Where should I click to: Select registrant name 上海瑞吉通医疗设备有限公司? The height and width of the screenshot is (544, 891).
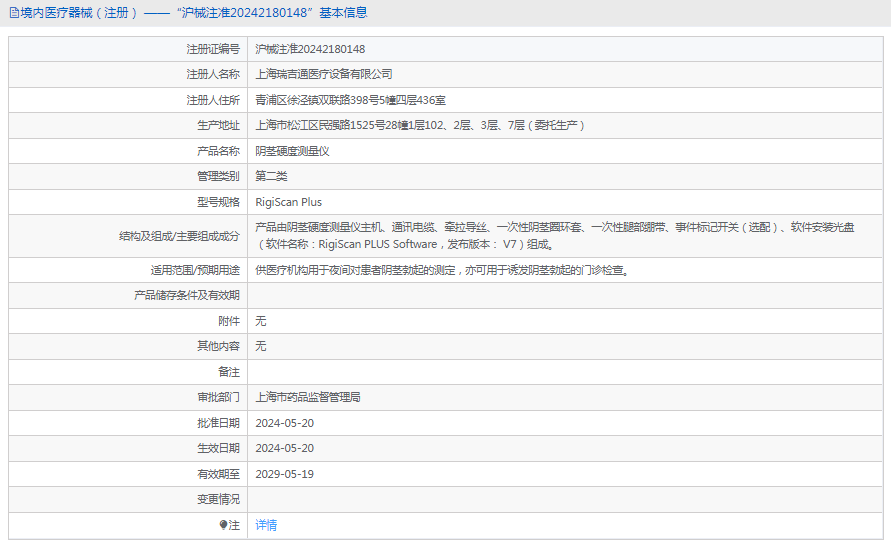[324, 74]
